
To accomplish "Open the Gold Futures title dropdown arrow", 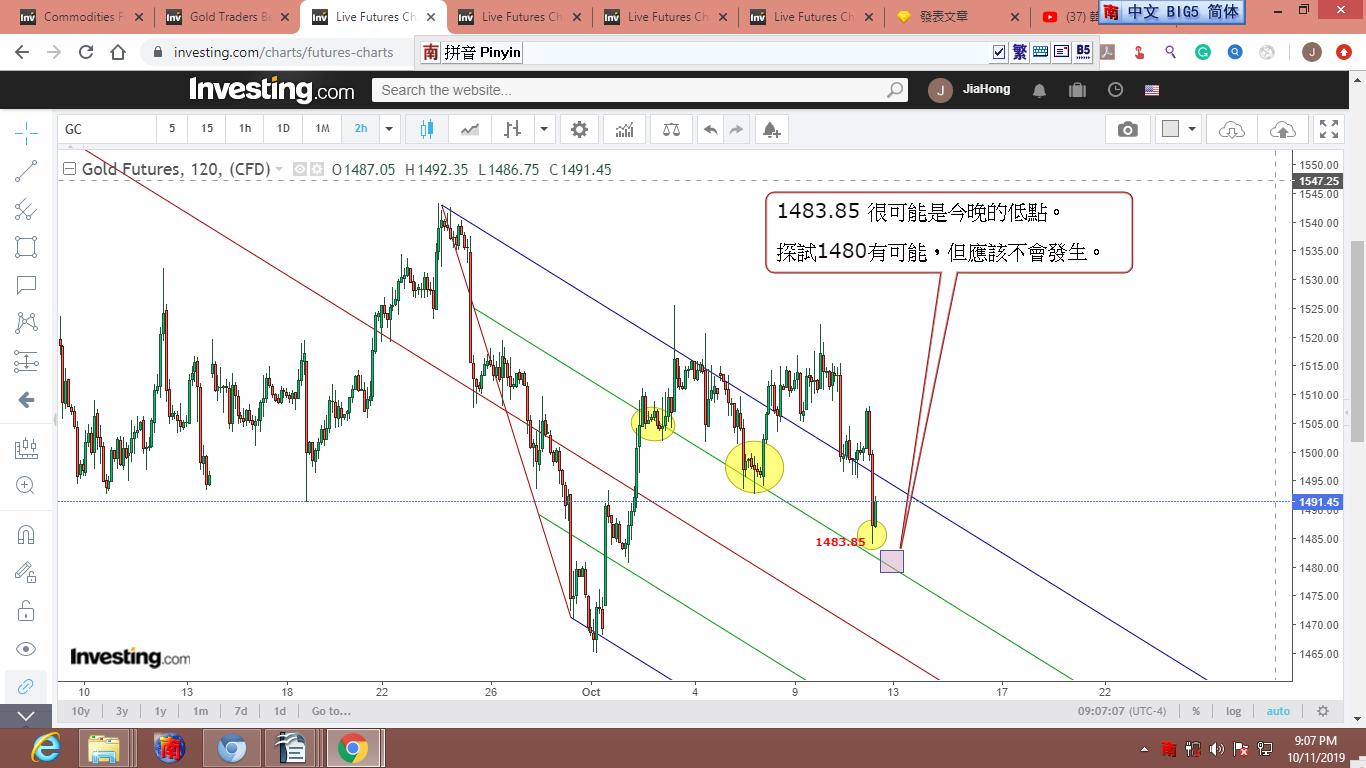I will [x=279, y=170].
